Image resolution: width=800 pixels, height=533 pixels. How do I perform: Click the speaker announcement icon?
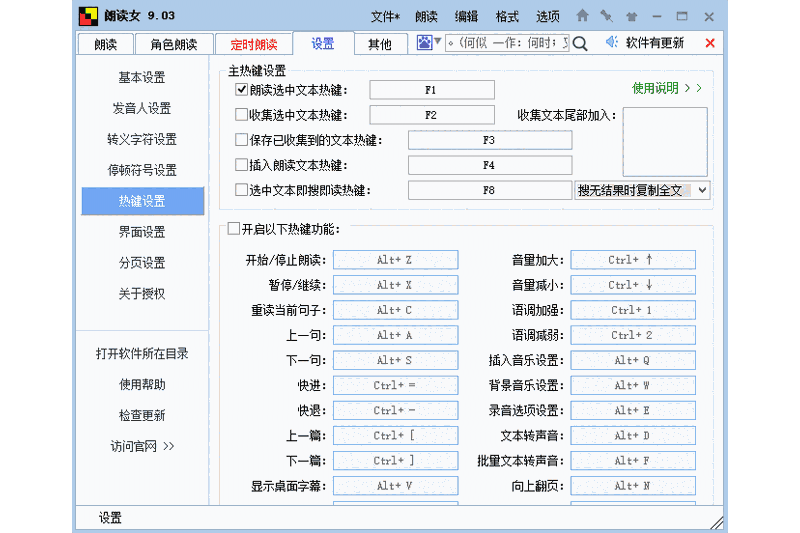tap(612, 42)
